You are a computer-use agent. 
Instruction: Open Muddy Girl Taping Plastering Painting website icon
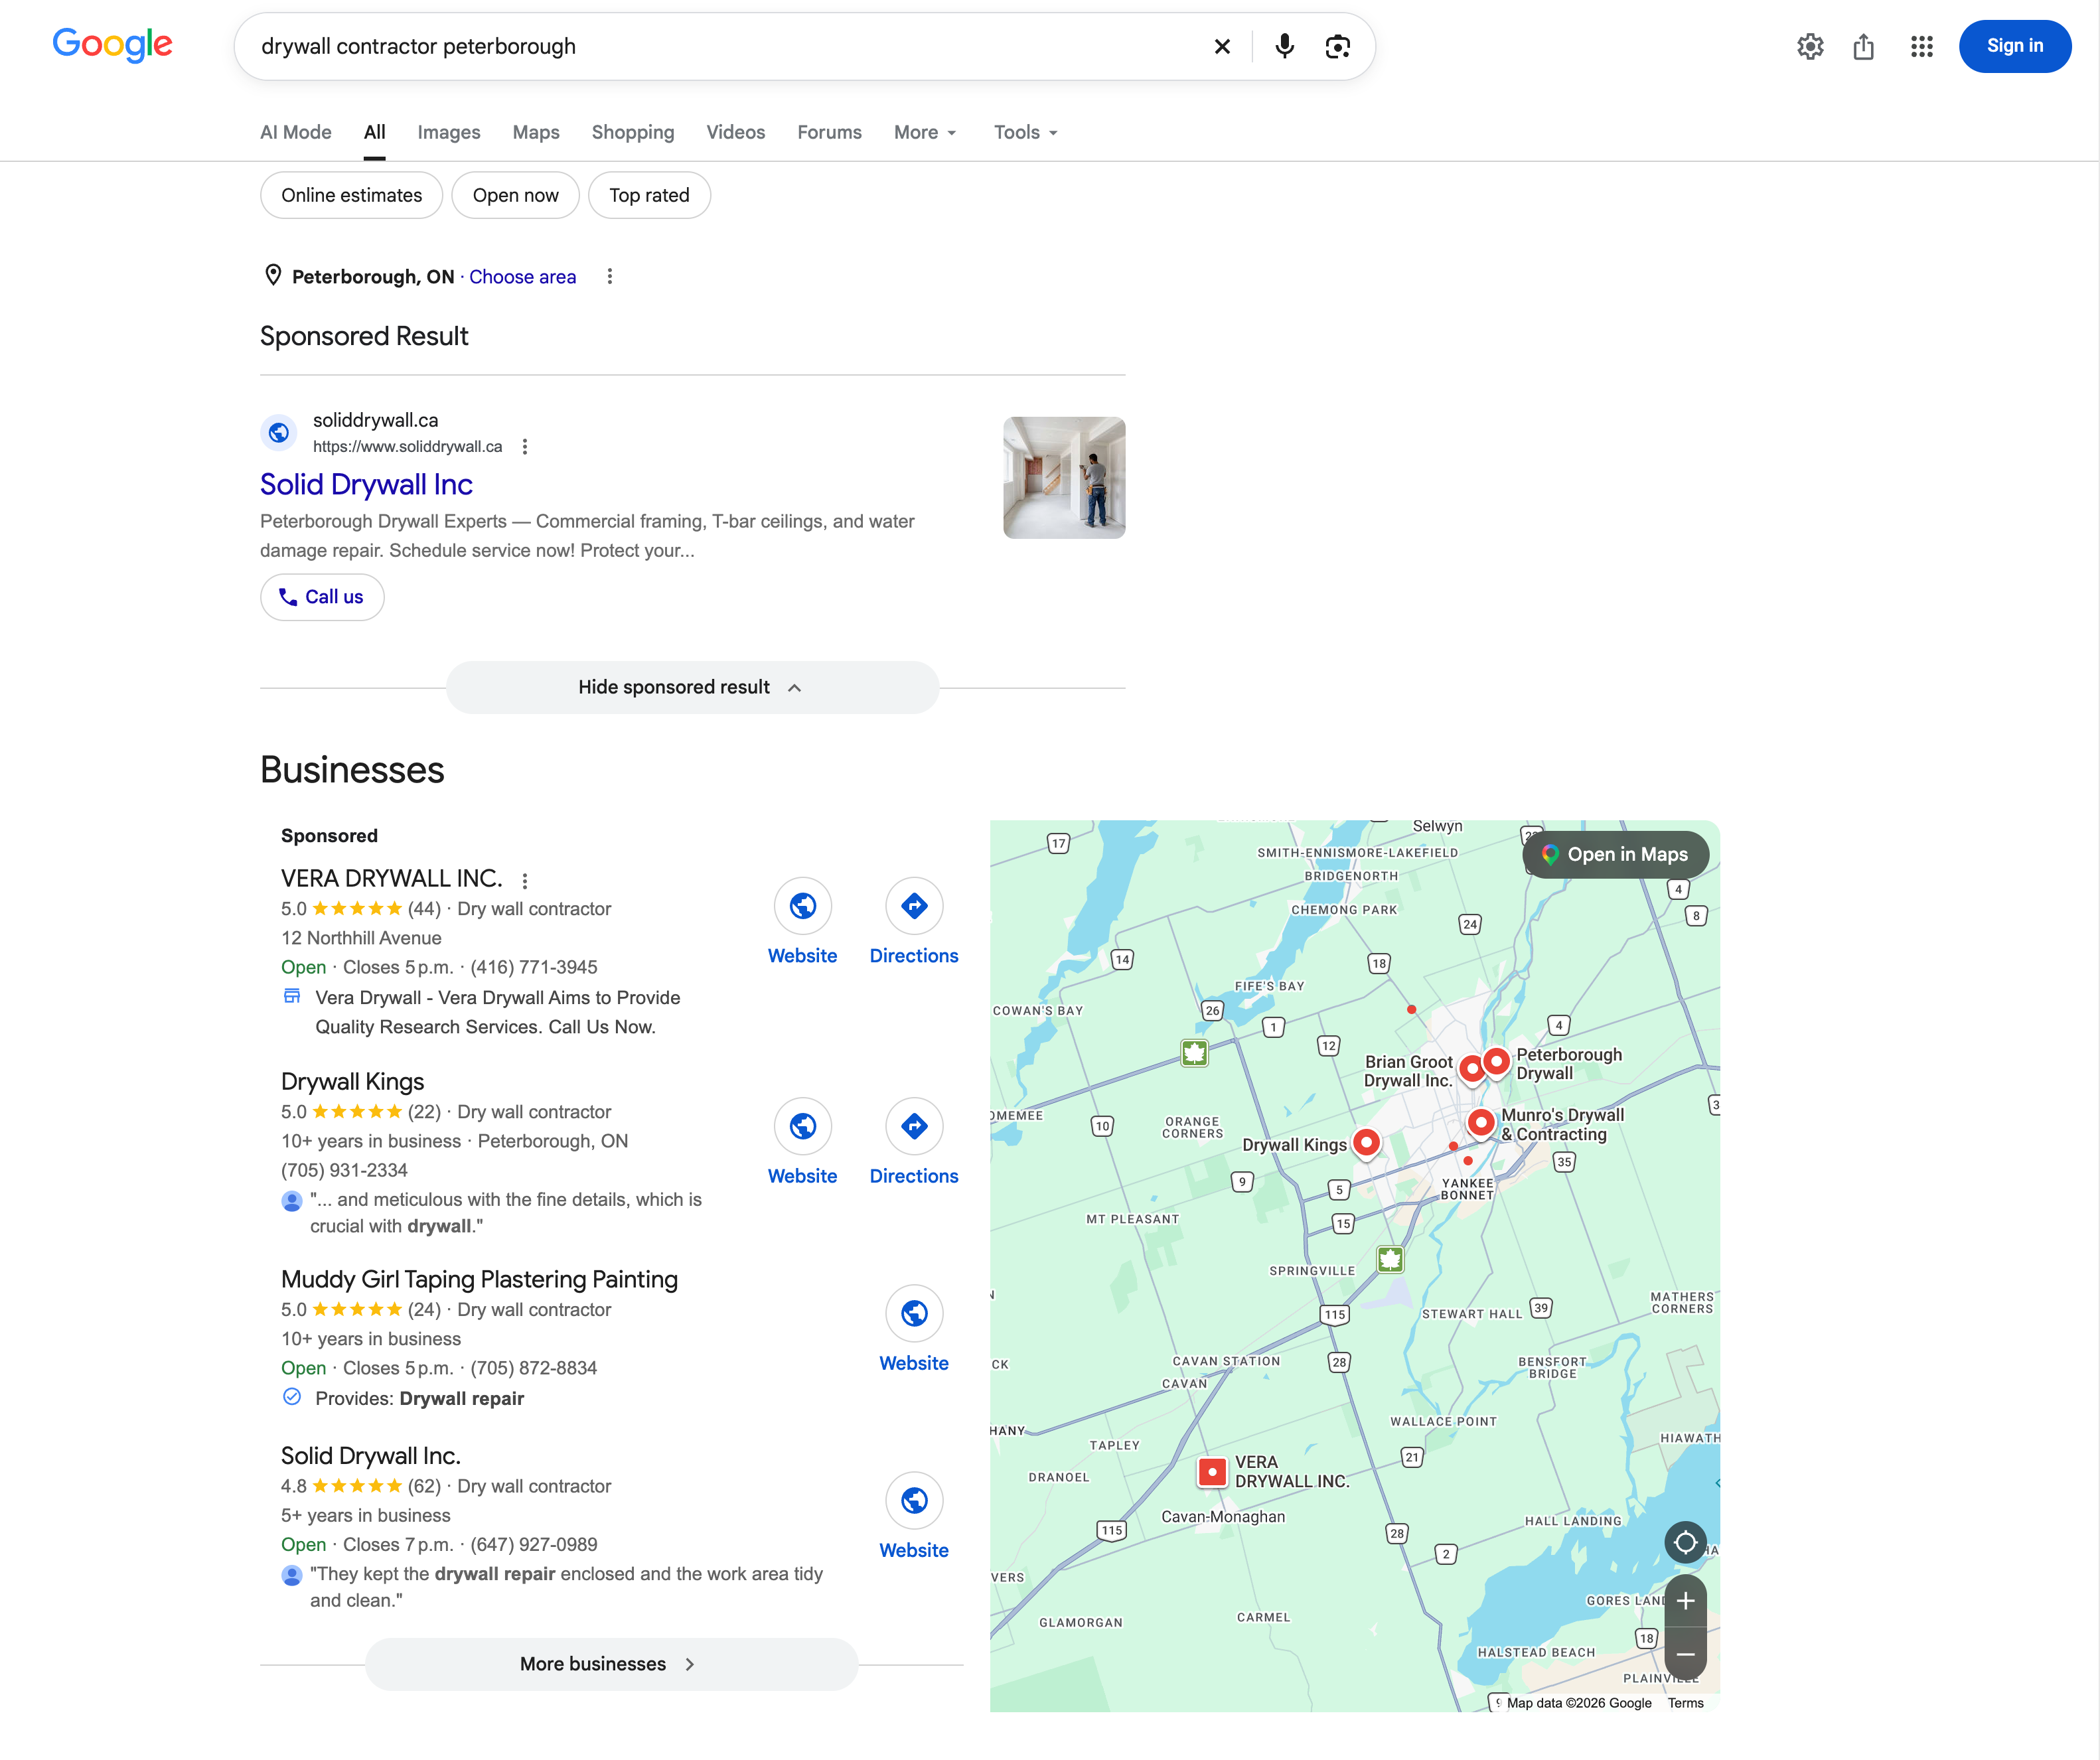click(914, 1314)
